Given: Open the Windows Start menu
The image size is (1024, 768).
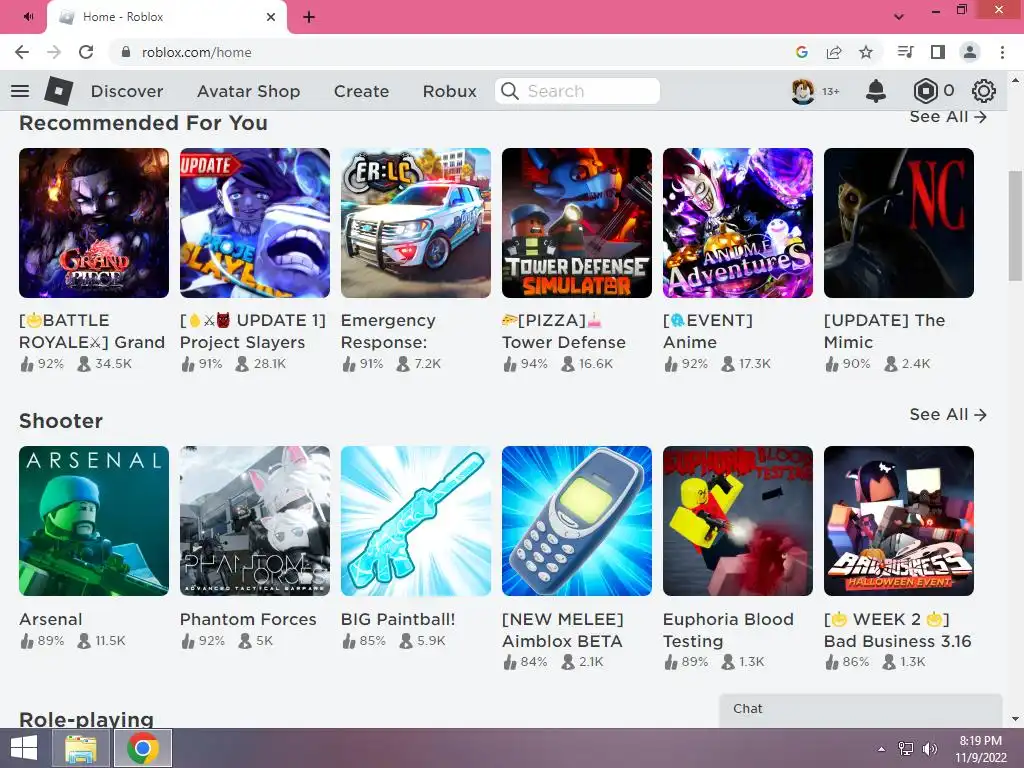Looking at the screenshot, I should pos(24,748).
